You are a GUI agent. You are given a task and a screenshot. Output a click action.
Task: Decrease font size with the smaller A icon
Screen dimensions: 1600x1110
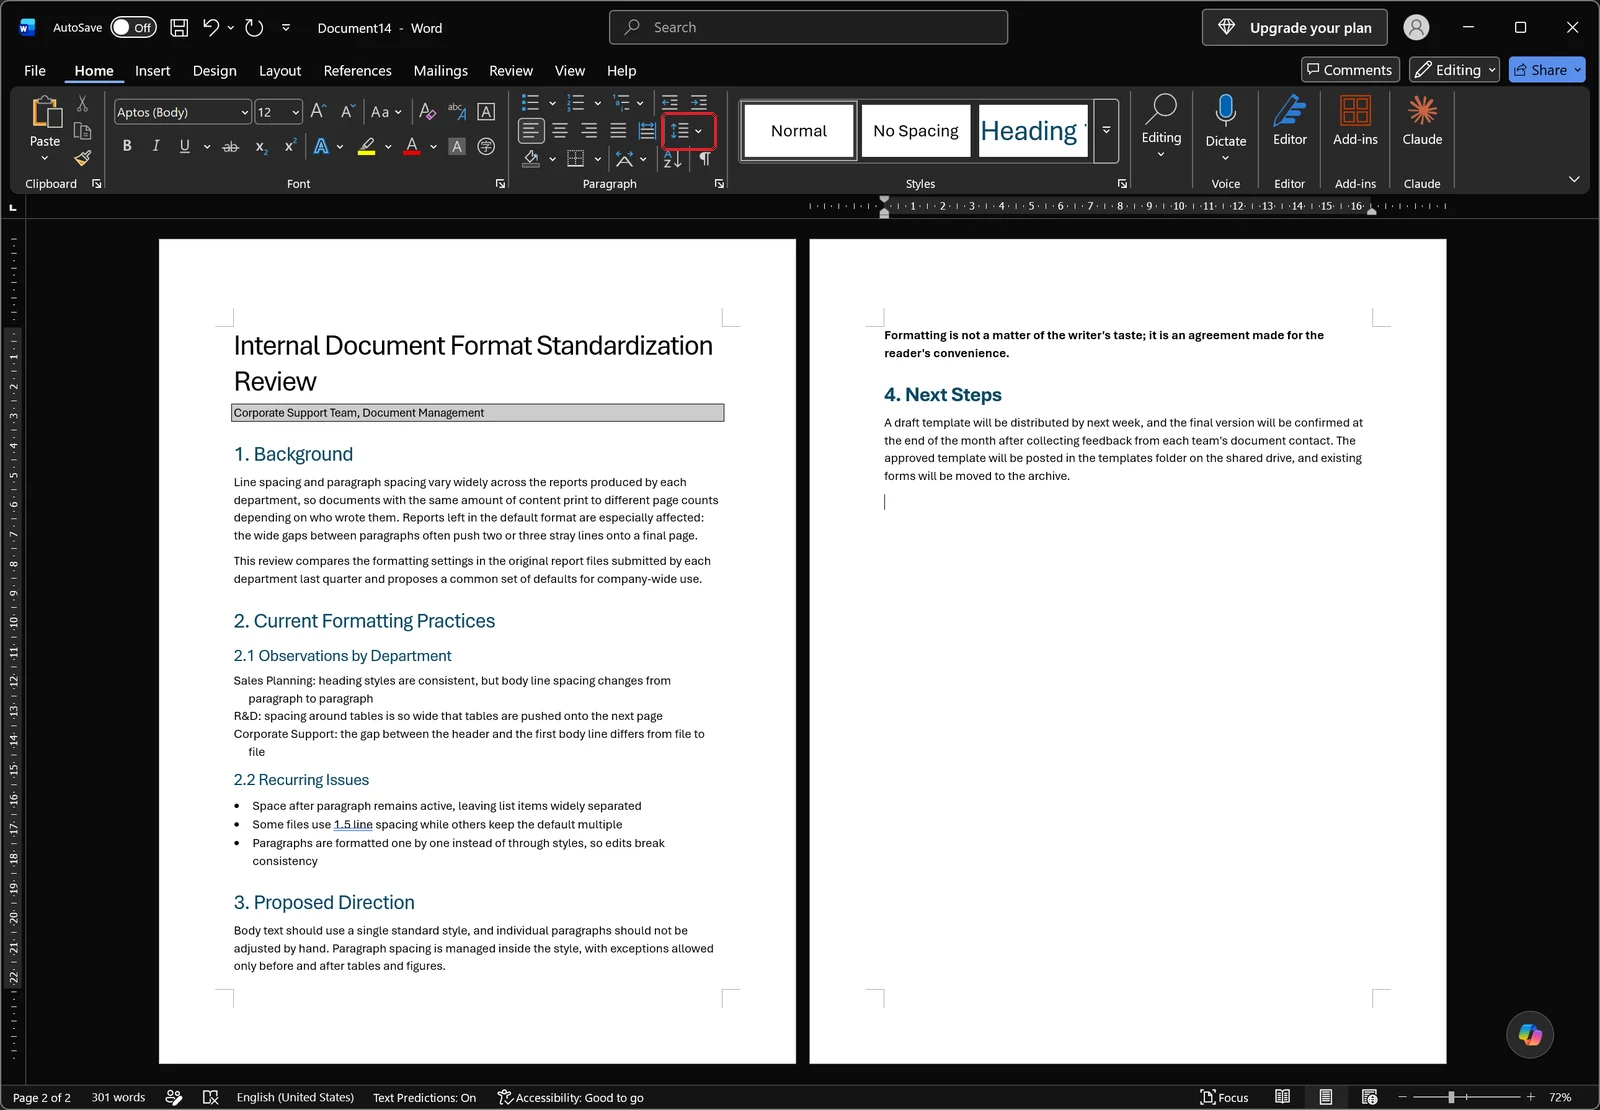(x=347, y=112)
